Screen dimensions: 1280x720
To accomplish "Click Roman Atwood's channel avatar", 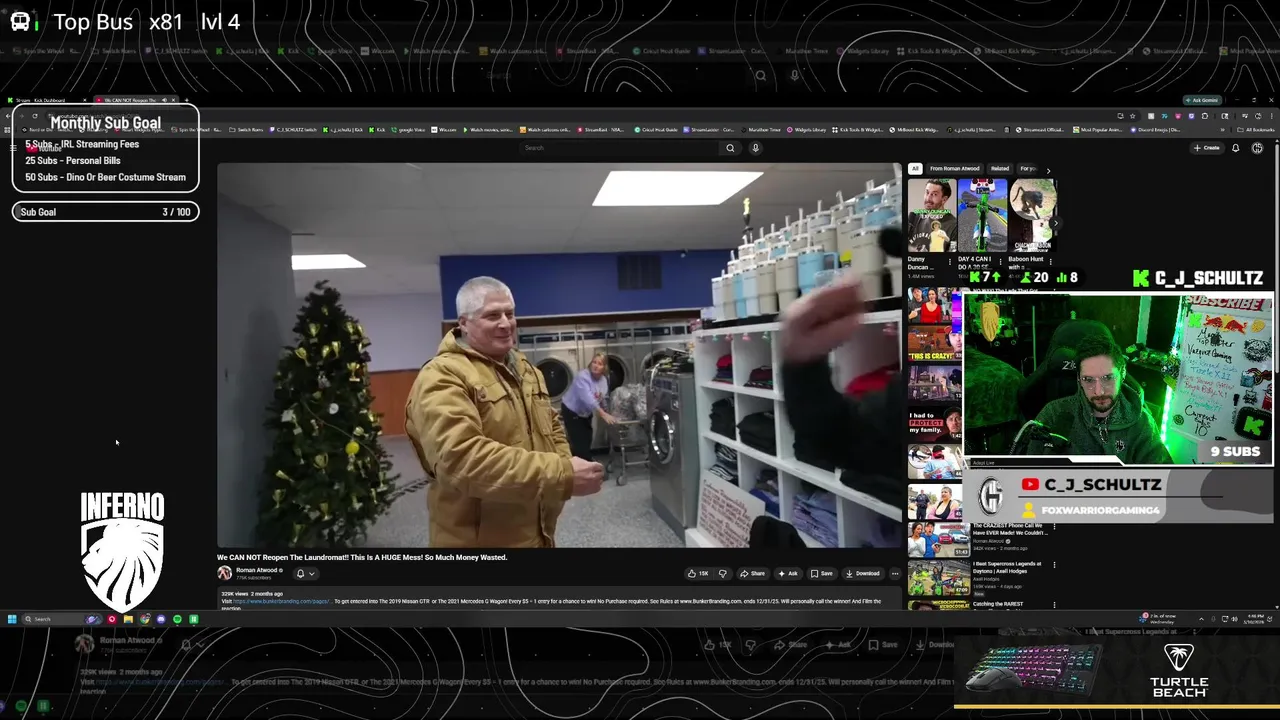I will click(225, 573).
